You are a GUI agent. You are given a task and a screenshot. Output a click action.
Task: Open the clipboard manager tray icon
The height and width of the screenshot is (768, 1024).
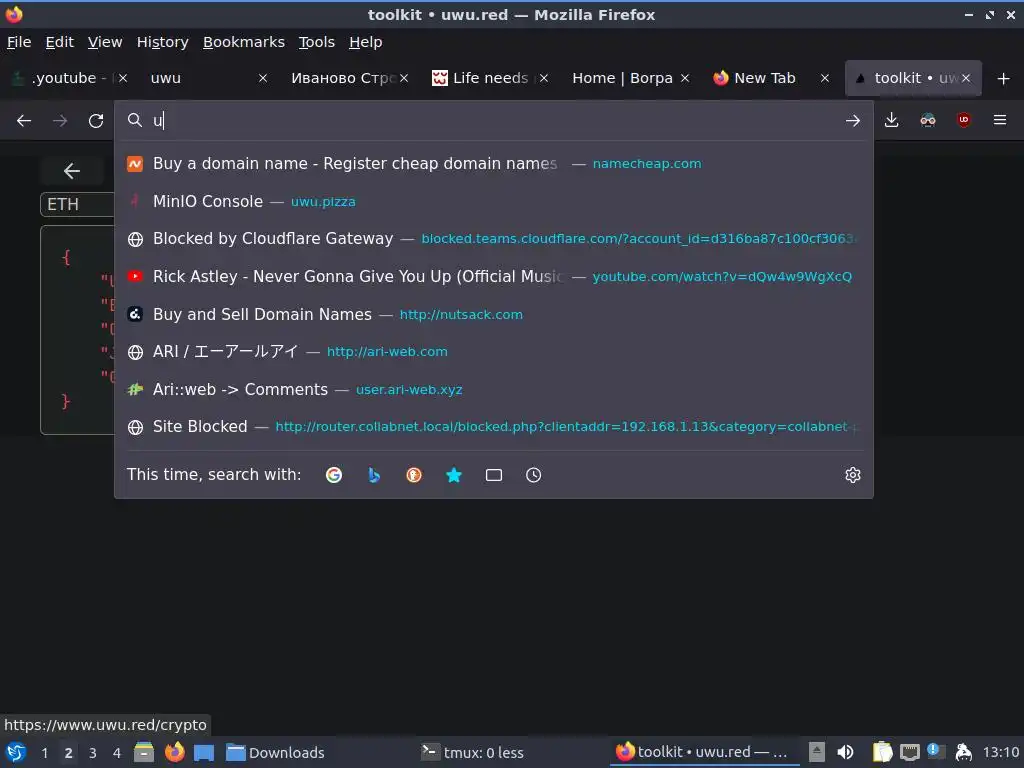(x=882, y=752)
